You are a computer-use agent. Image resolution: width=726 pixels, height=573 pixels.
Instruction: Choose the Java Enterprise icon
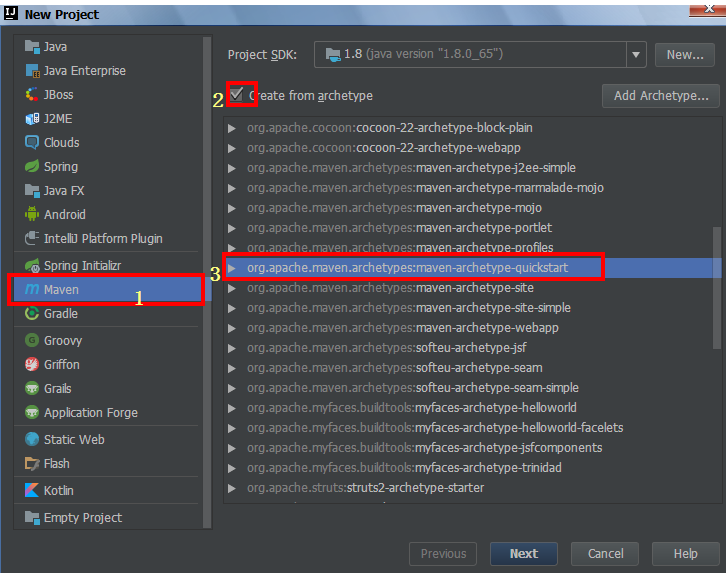pos(32,71)
